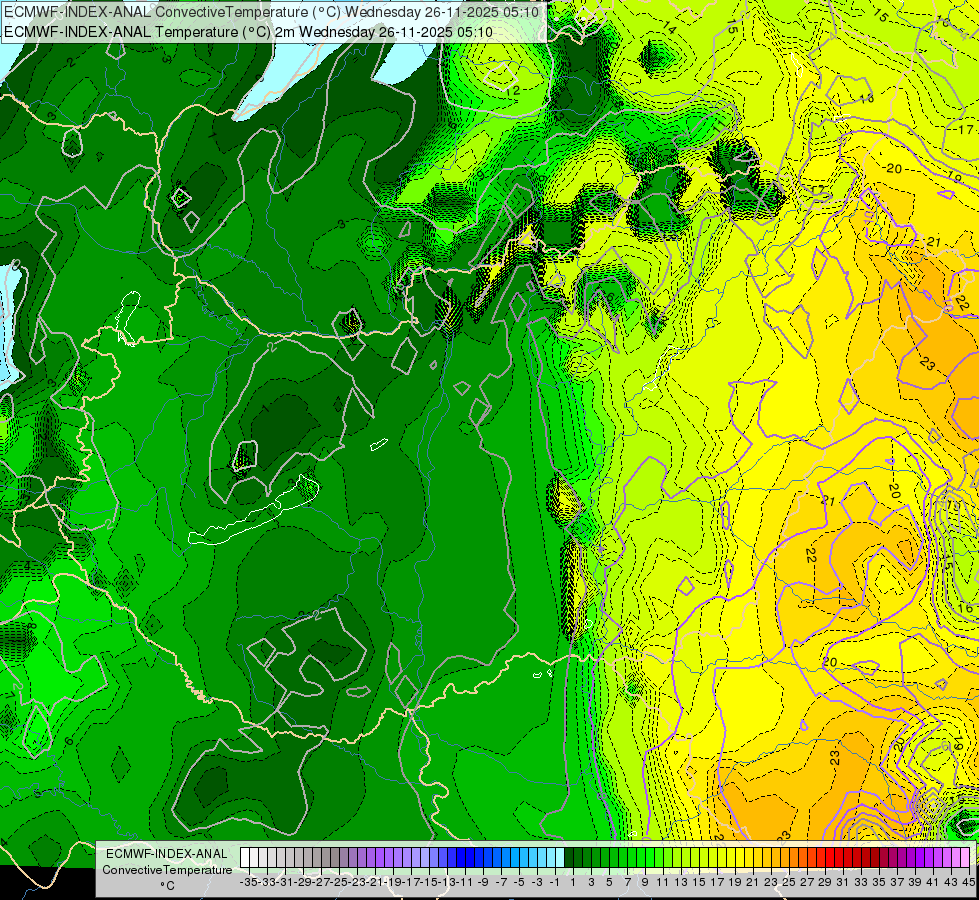This screenshot has height=900, width=979.
Task: Click the 45 legend scale value
Action: pyautogui.click(x=968, y=883)
